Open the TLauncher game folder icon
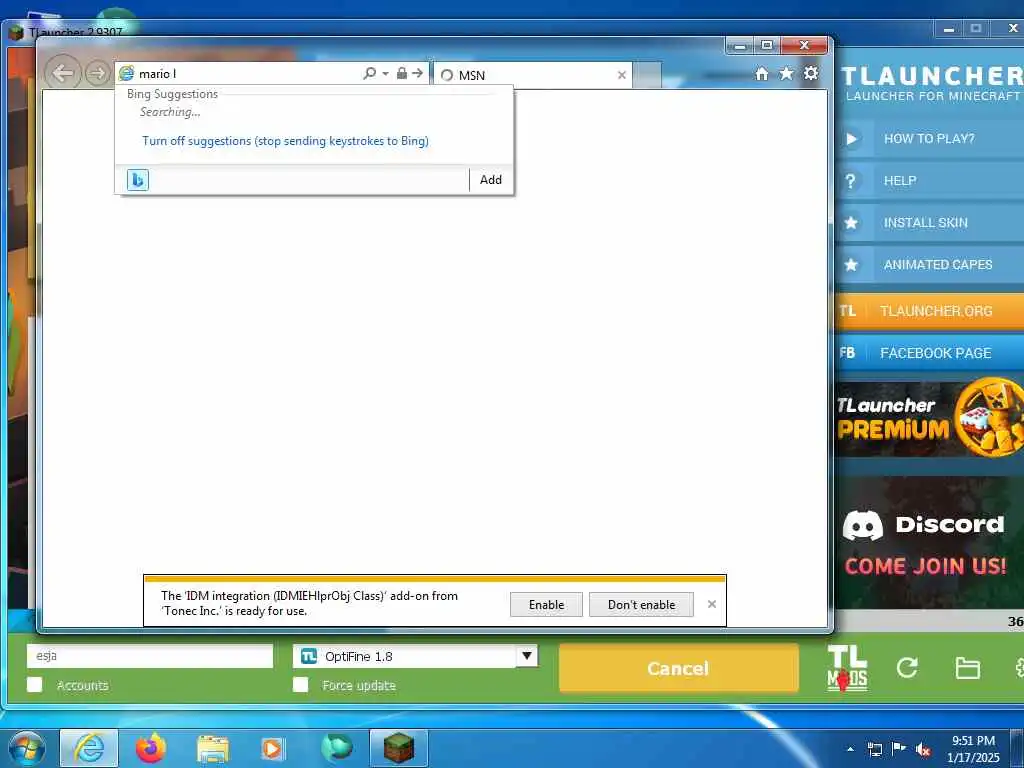 967,668
